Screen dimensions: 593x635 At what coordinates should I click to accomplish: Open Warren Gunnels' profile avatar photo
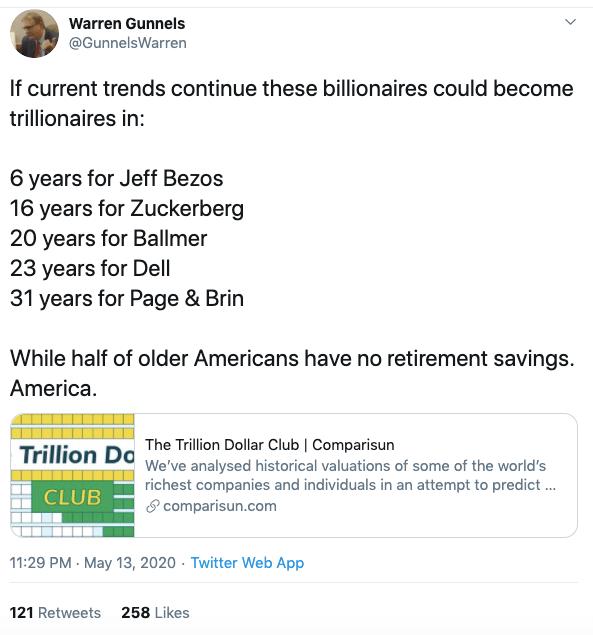coord(34,33)
